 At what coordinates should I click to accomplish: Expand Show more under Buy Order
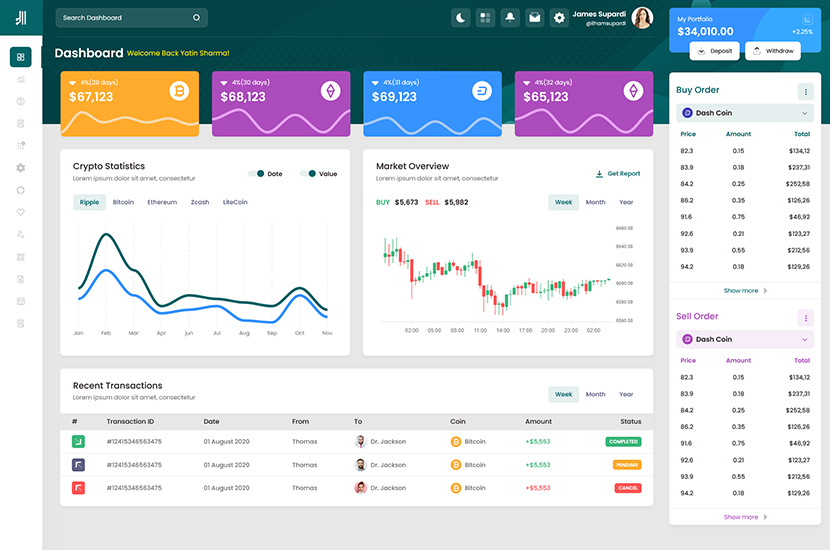coord(745,291)
